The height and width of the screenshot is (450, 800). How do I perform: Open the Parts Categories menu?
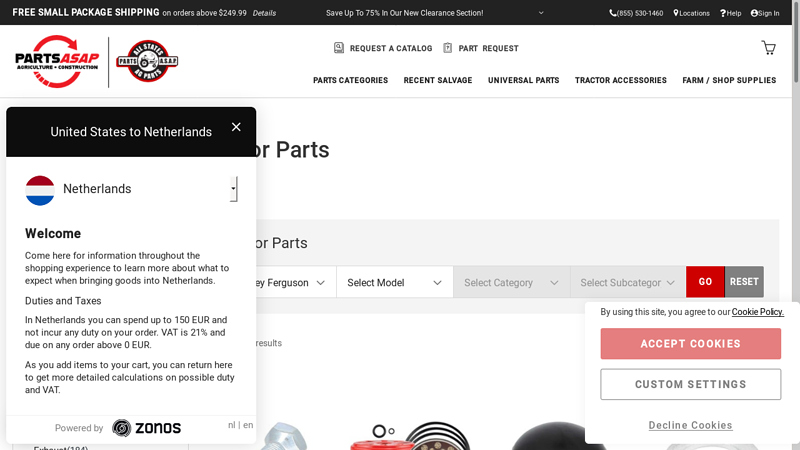click(350, 80)
